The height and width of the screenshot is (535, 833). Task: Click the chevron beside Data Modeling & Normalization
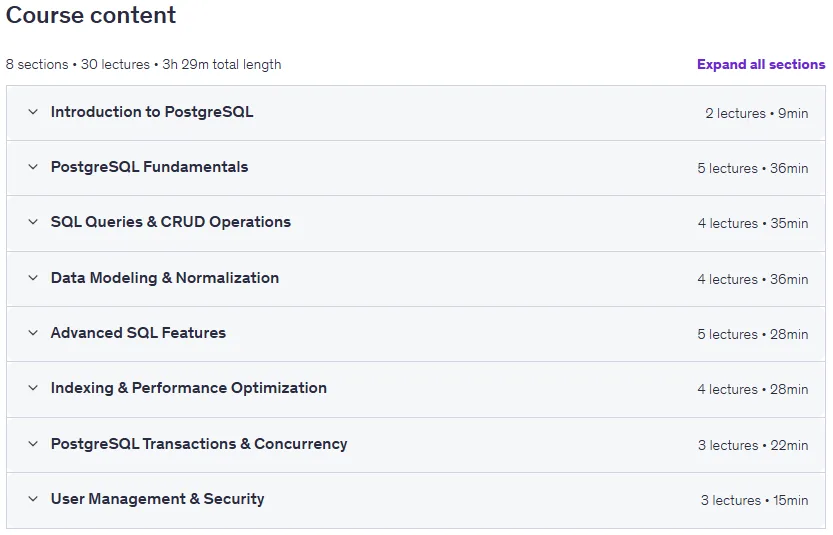click(33, 278)
